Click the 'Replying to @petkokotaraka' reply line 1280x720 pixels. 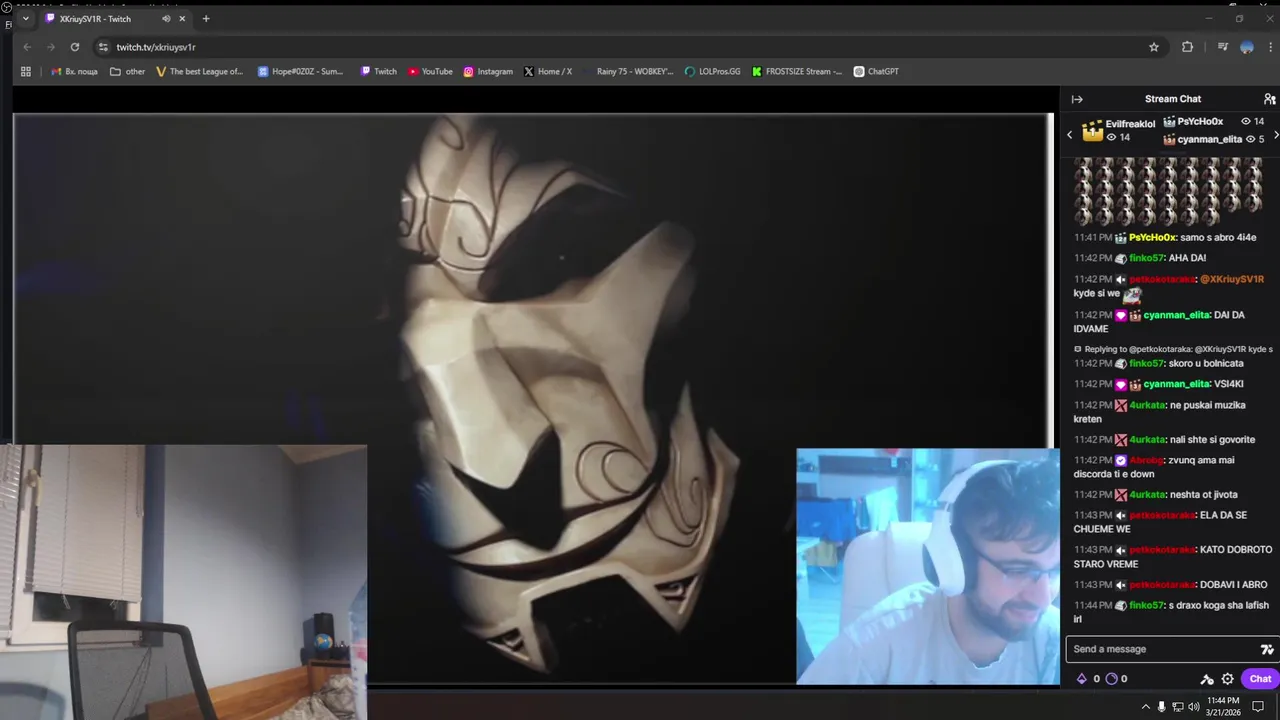coord(1173,349)
